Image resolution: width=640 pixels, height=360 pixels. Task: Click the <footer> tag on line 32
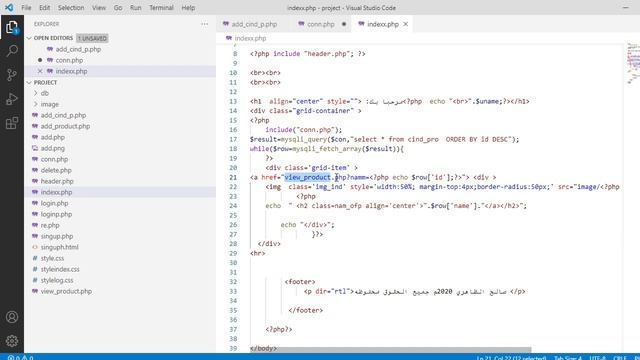click(300, 282)
